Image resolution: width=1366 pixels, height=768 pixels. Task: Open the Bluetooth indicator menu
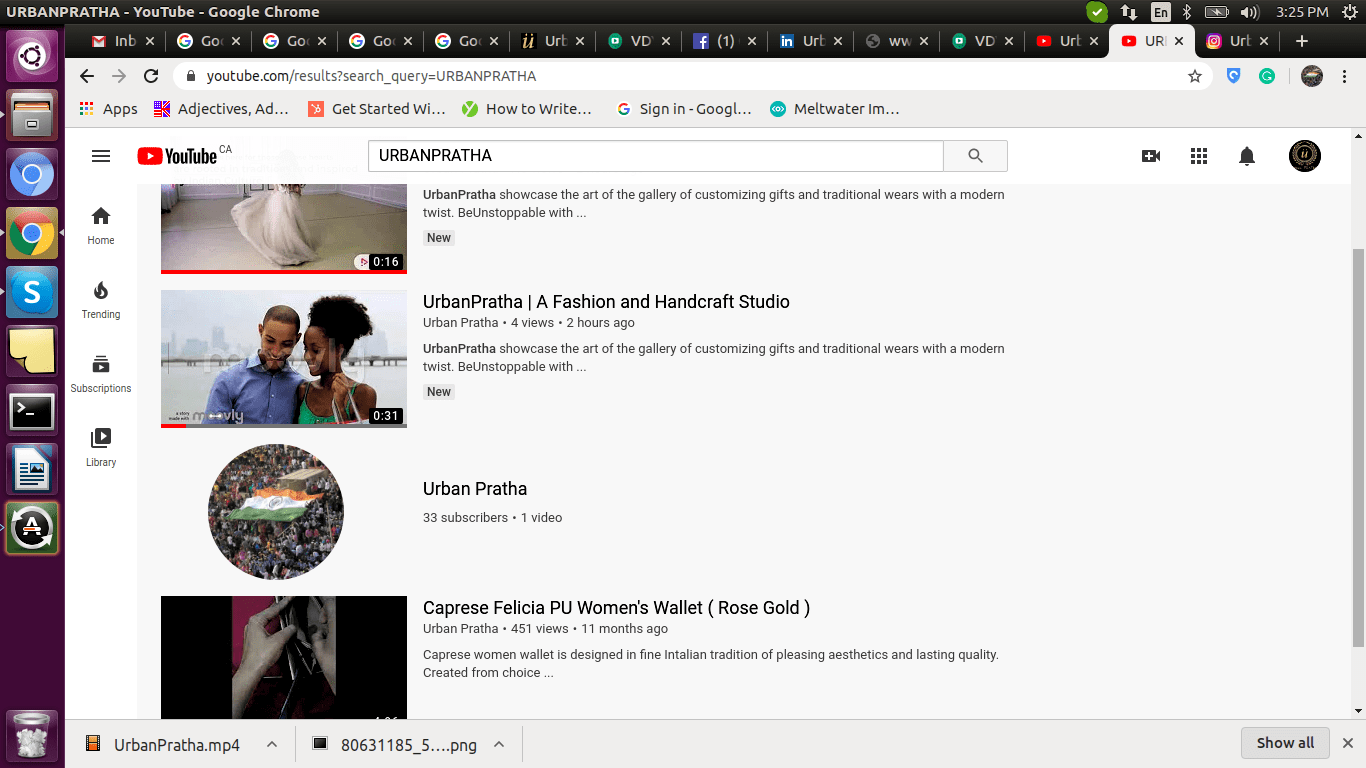tap(1187, 12)
